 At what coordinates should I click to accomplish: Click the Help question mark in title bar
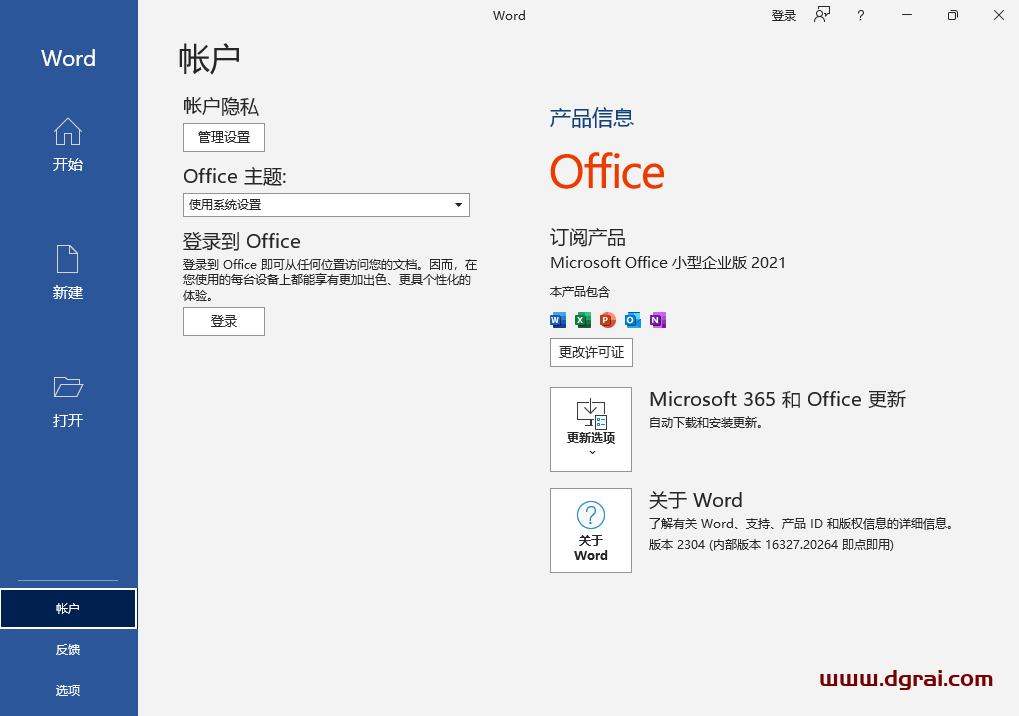860,15
